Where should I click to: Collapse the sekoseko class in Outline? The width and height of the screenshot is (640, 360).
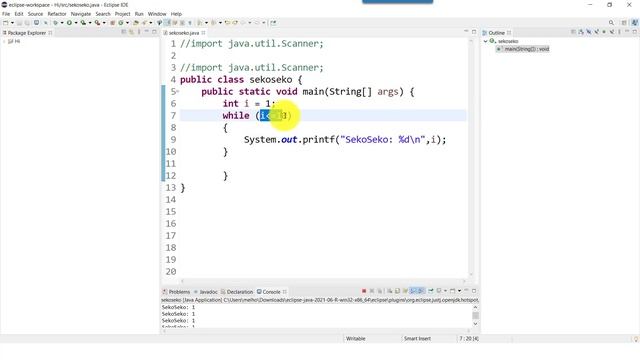(x=486, y=41)
